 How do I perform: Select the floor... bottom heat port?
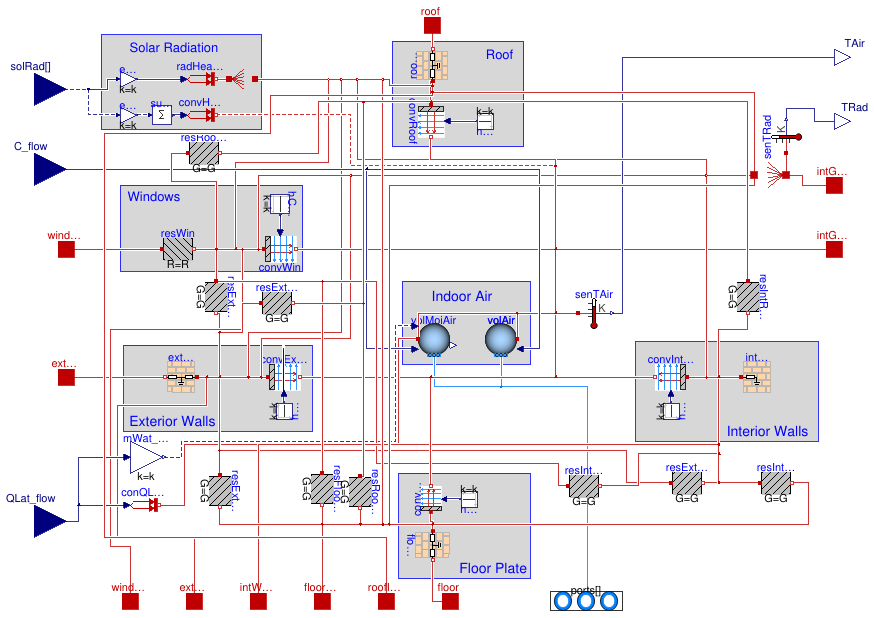pos(322,601)
